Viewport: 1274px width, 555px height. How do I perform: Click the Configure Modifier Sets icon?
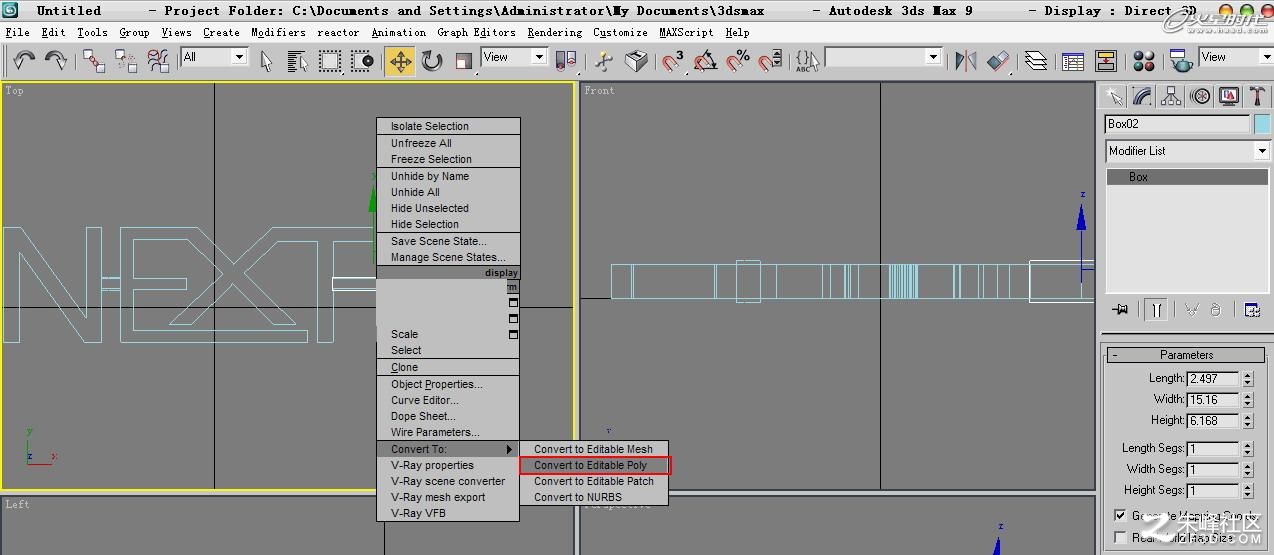[1252, 310]
